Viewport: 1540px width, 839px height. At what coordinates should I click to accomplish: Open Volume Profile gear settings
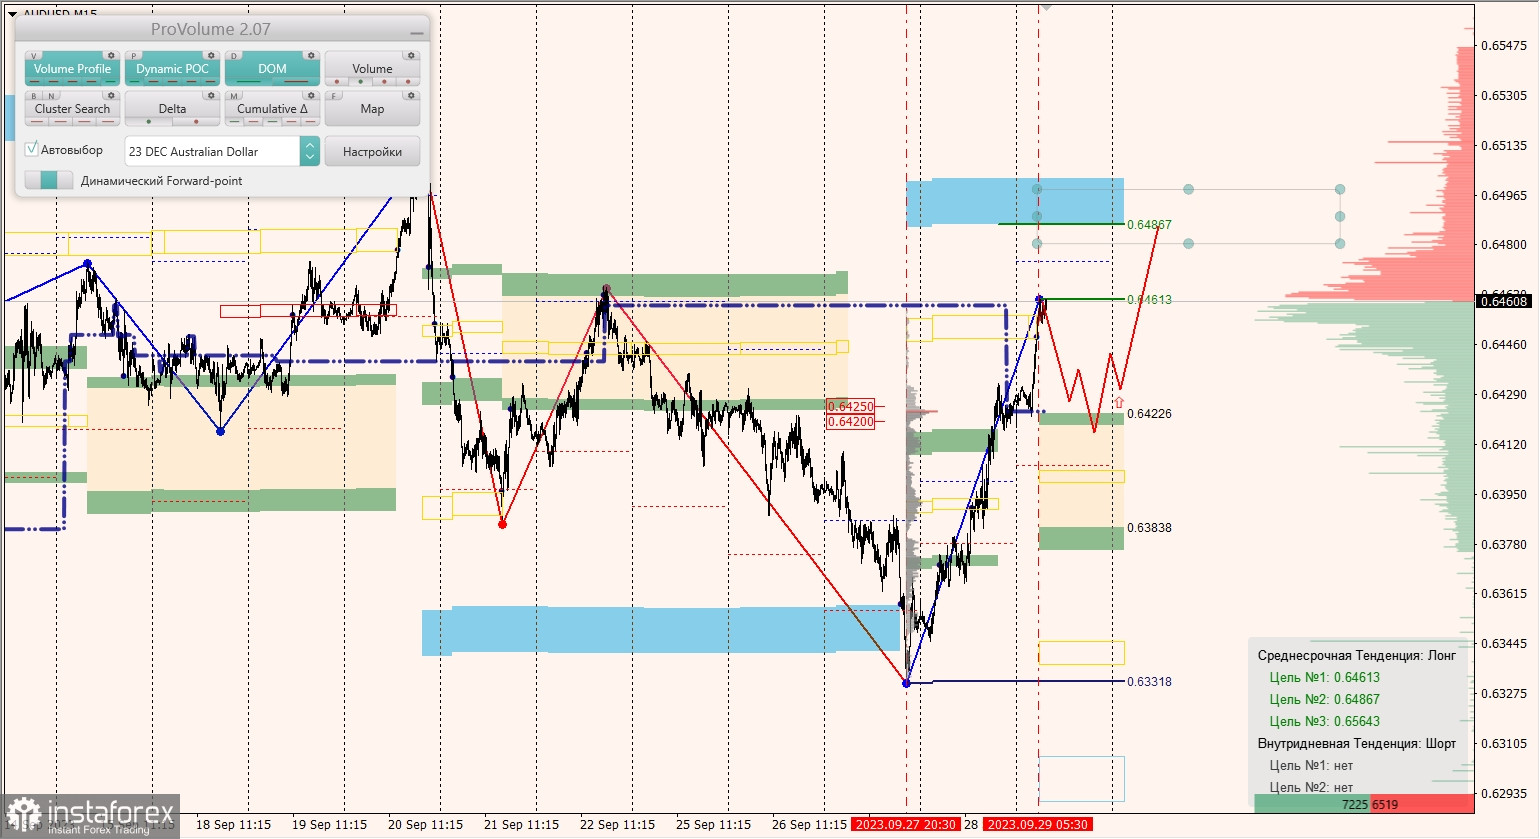pyautogui.click(x=111, y=56)
